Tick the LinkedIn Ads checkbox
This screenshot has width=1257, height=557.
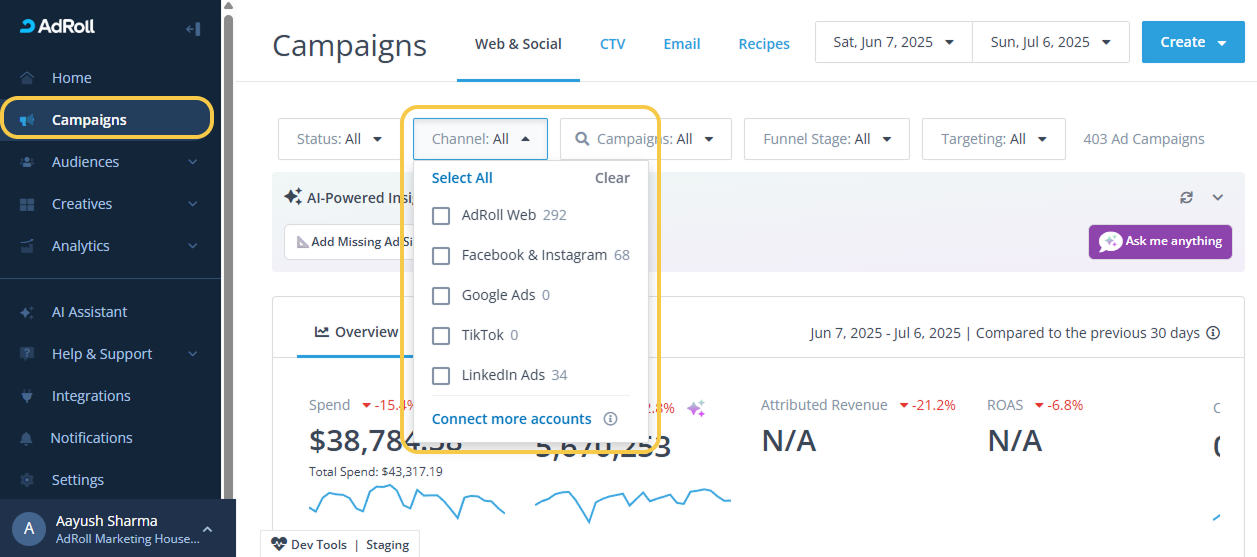click(x=441, y=376)
